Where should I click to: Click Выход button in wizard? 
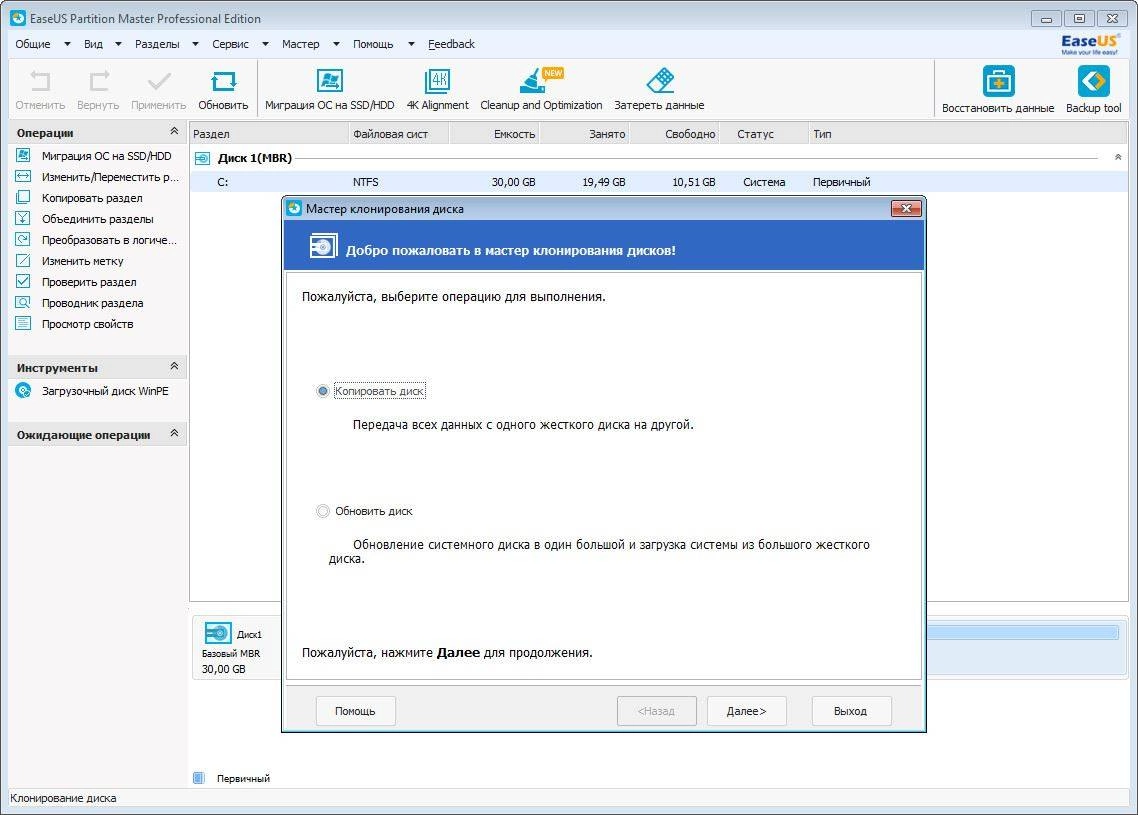pyautogui.click(x=851, y=711)
